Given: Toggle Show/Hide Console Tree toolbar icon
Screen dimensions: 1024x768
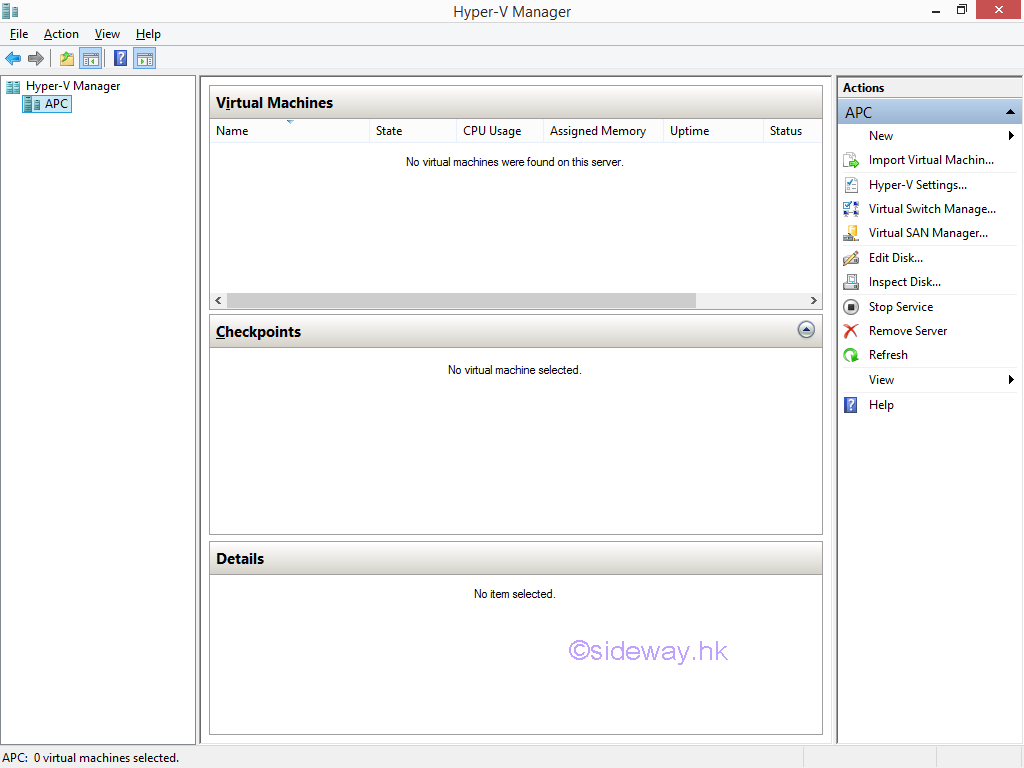Looking at the screenshot, I should (x=90, y=59).
